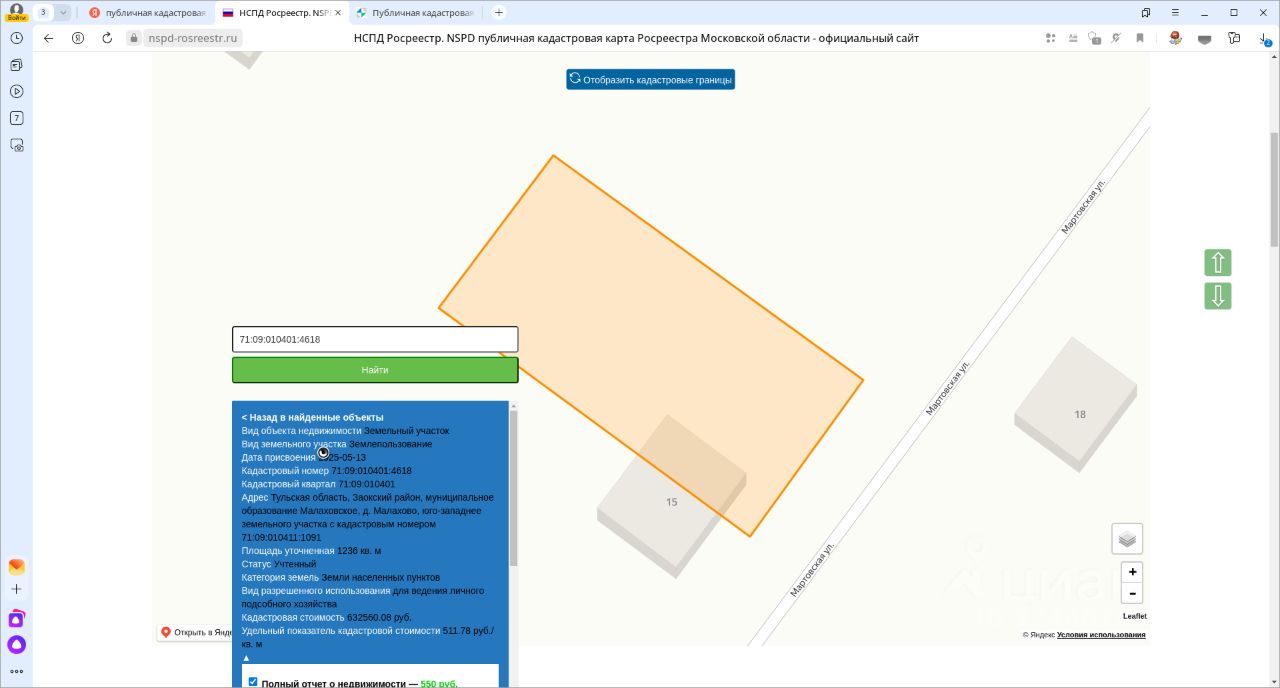Open the Alice smart home icon in sidebar

(16, 619)
